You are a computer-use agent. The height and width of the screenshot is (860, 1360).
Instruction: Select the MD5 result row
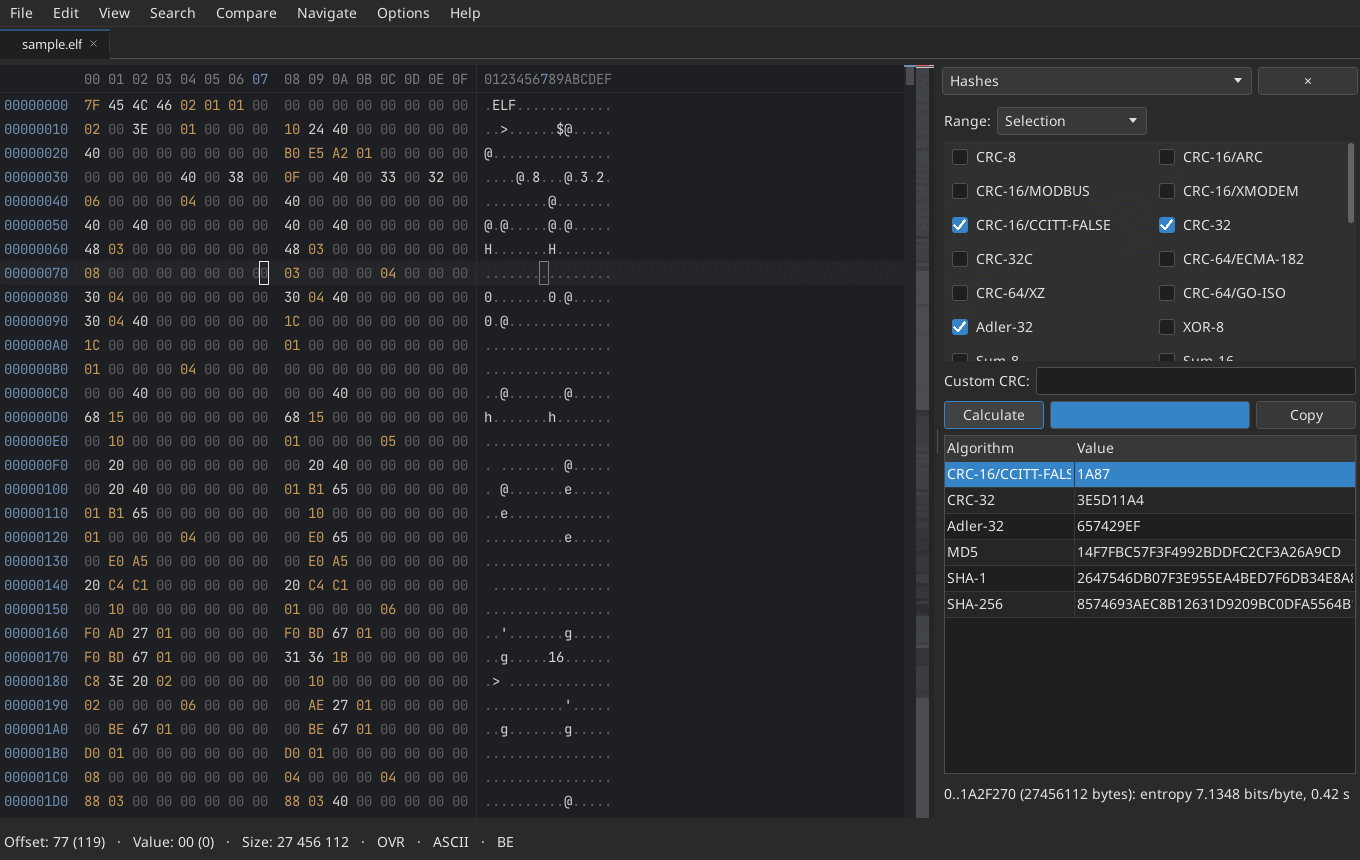click(x=1150, y=552)
